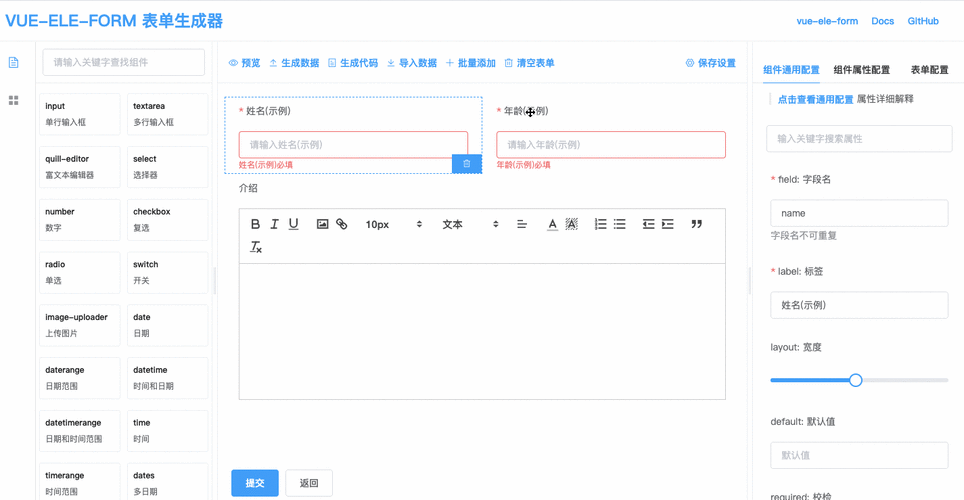Image resolution: width=964 pixels, height=500 pixels.
Task: Click 生成数据 in toolbar
Action: click(294, 63)
